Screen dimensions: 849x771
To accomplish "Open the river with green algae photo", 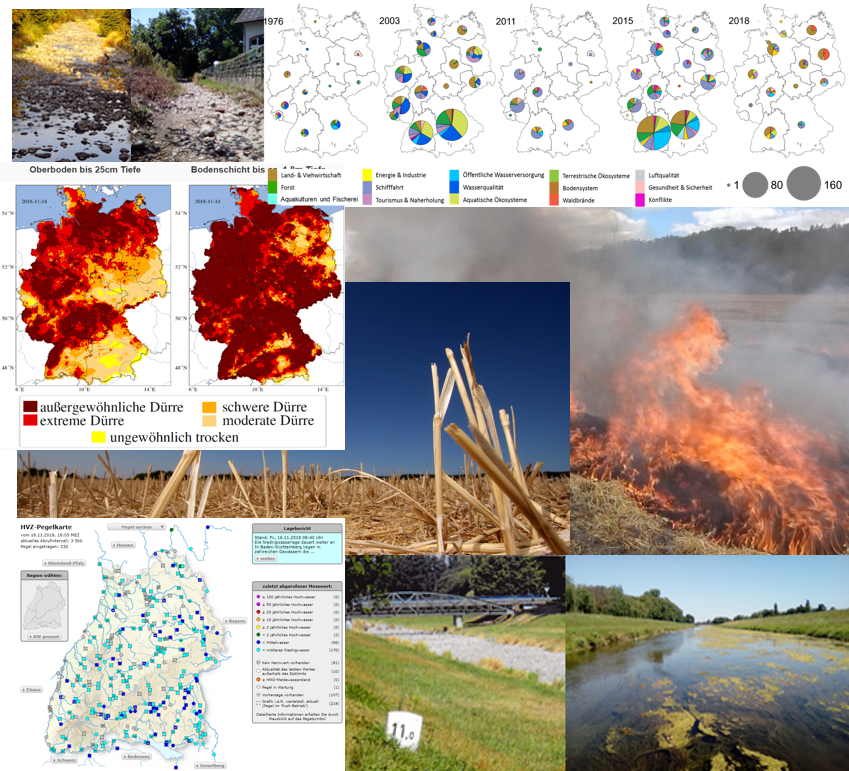I will [x=707, y=663].
